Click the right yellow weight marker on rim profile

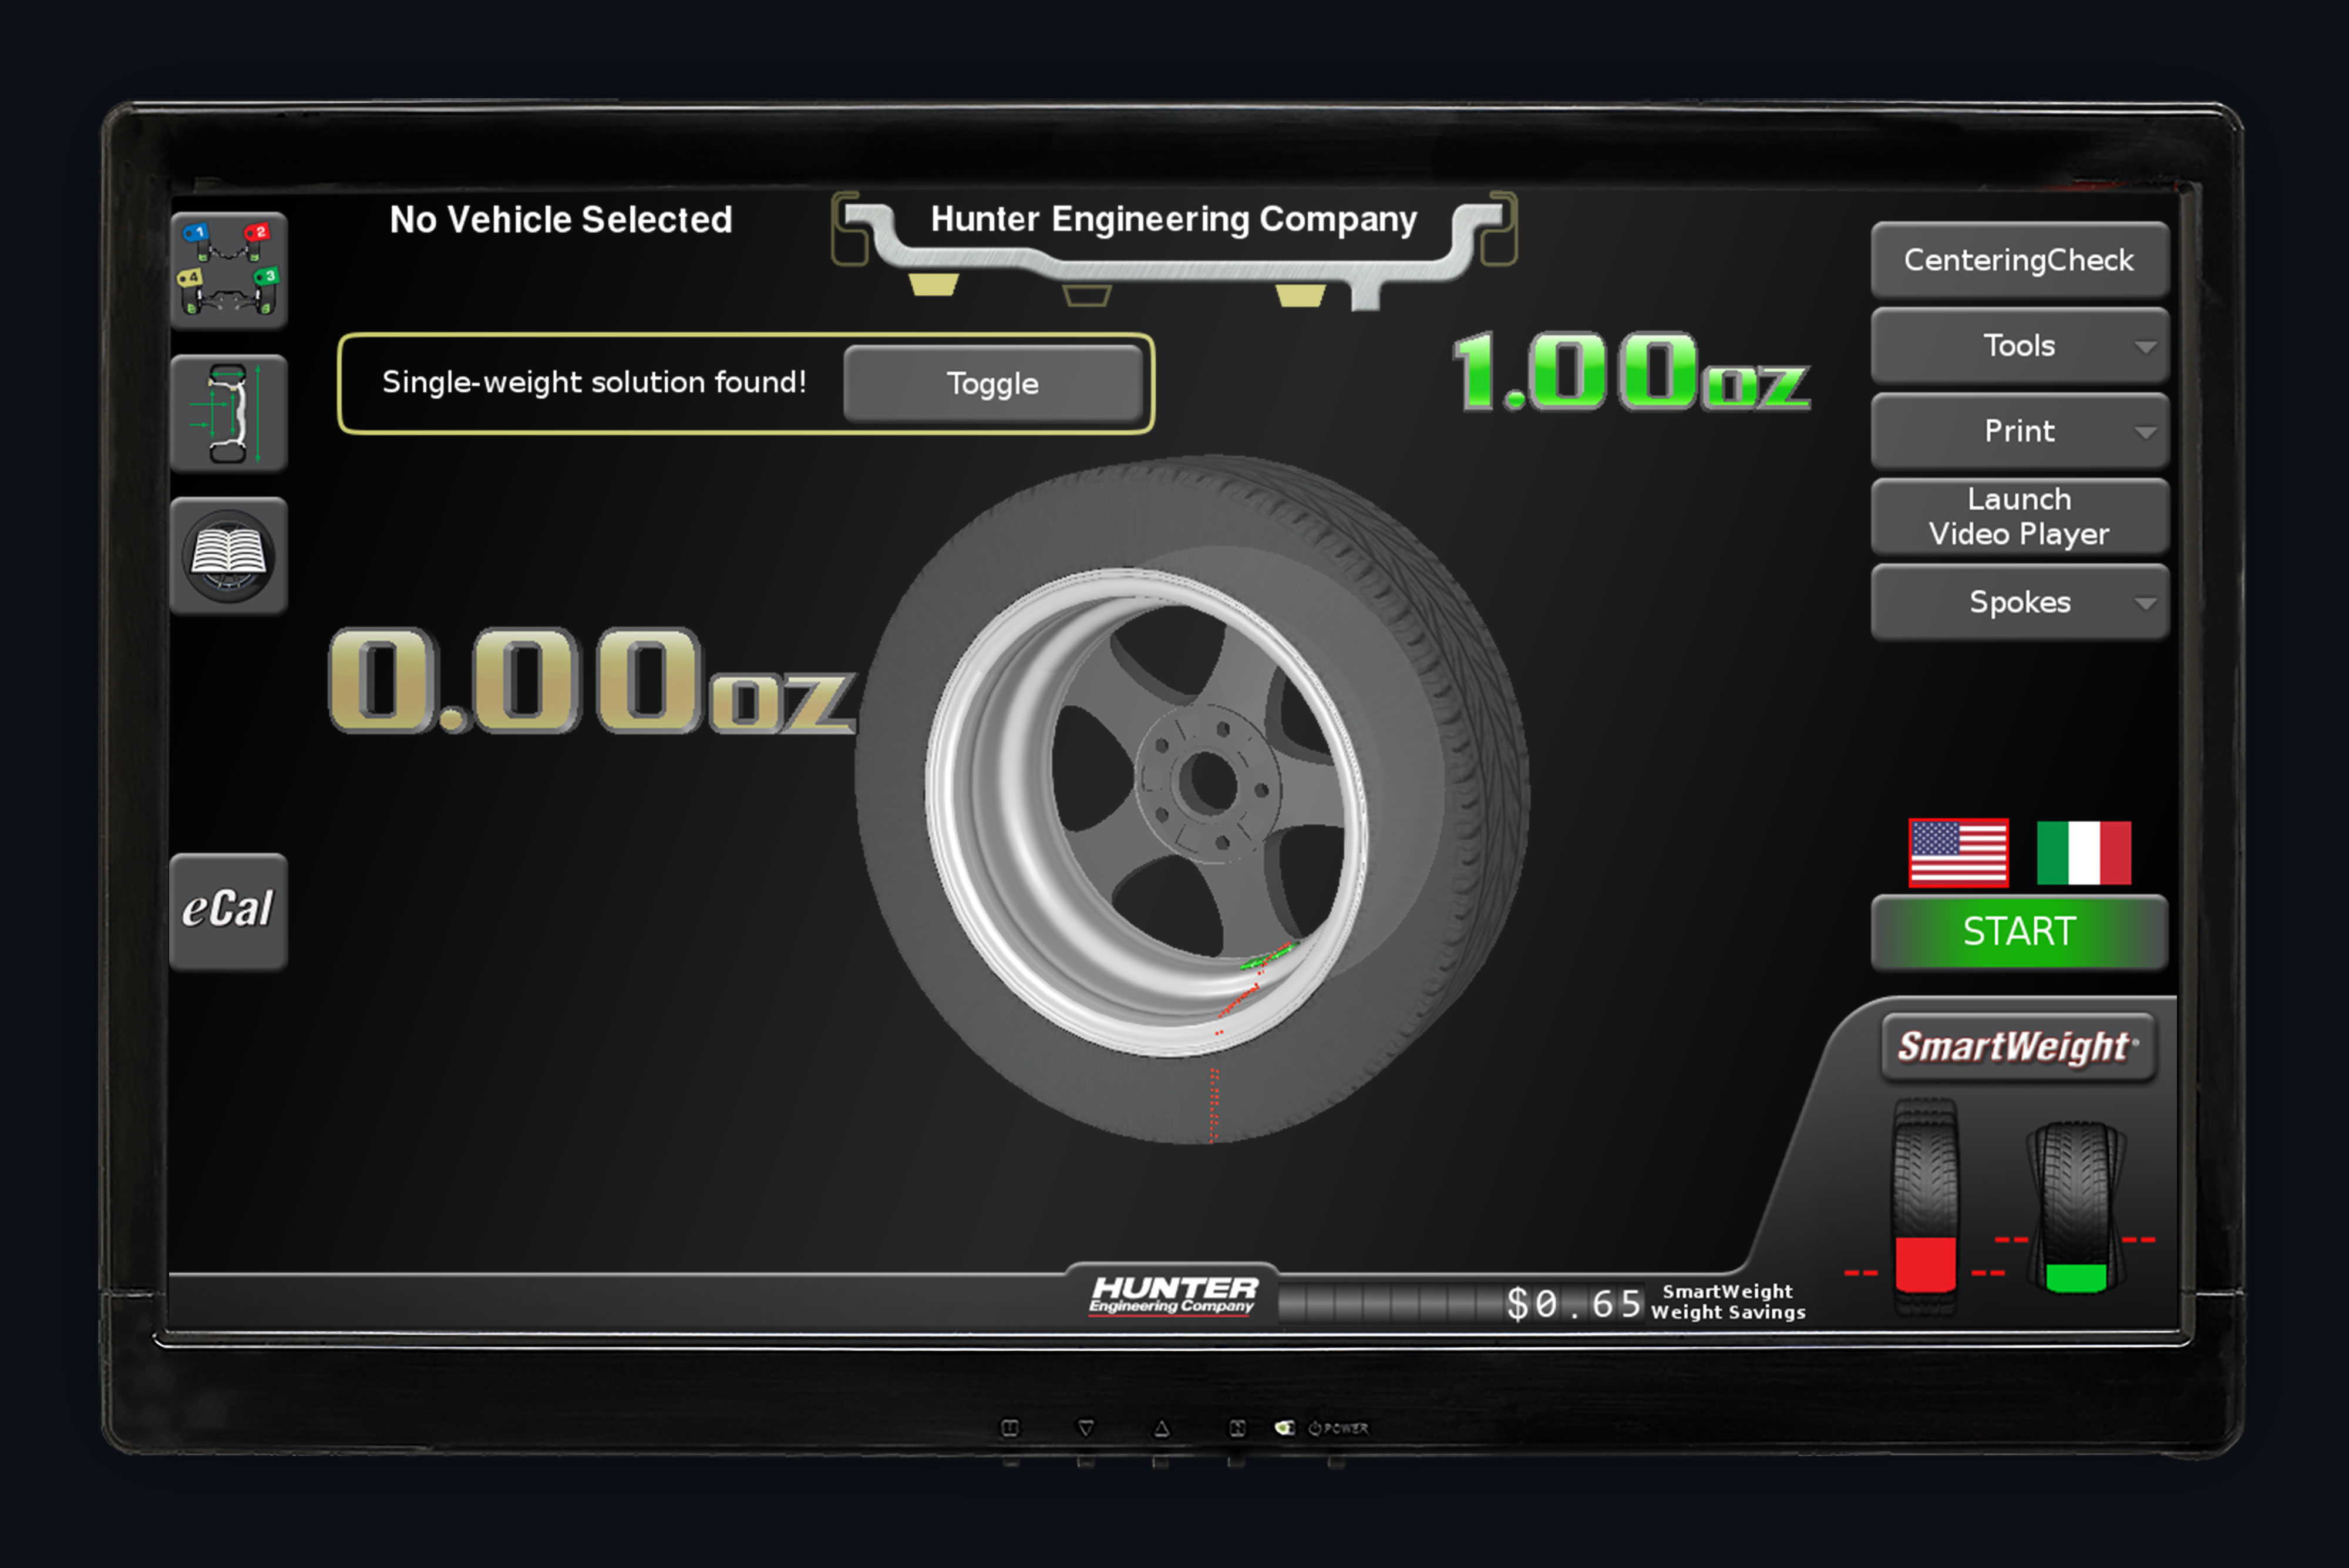coord(1300,295)
